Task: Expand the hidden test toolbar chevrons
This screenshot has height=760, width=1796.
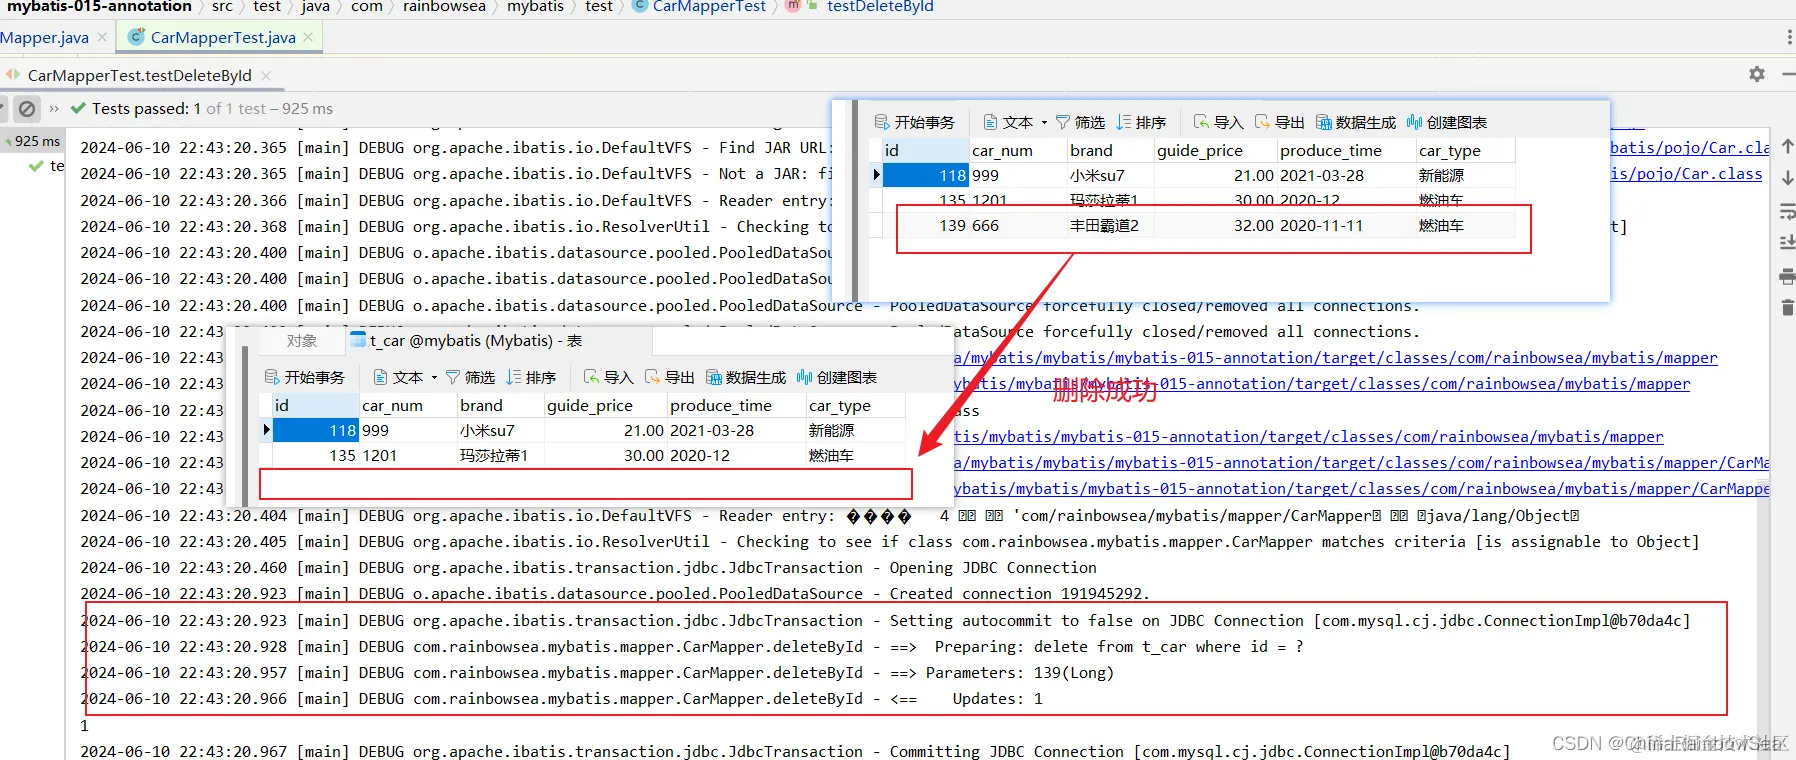Action: pyautogui.click(x=54, y=108)
